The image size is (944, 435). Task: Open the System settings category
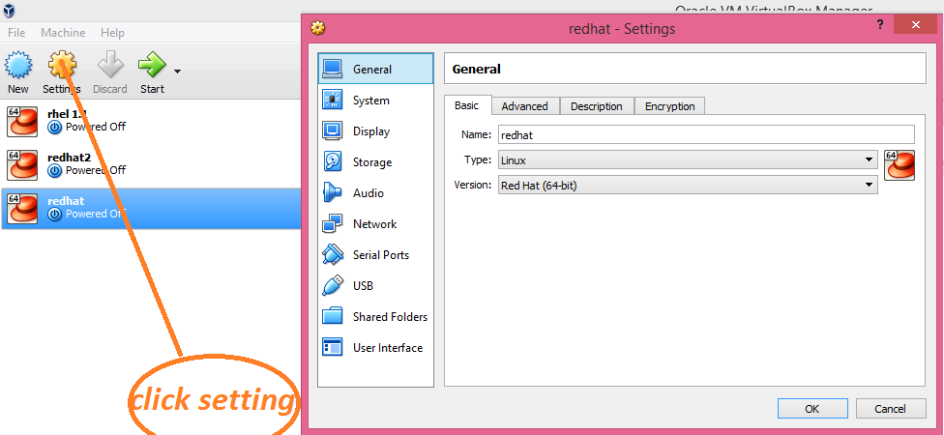376,100
